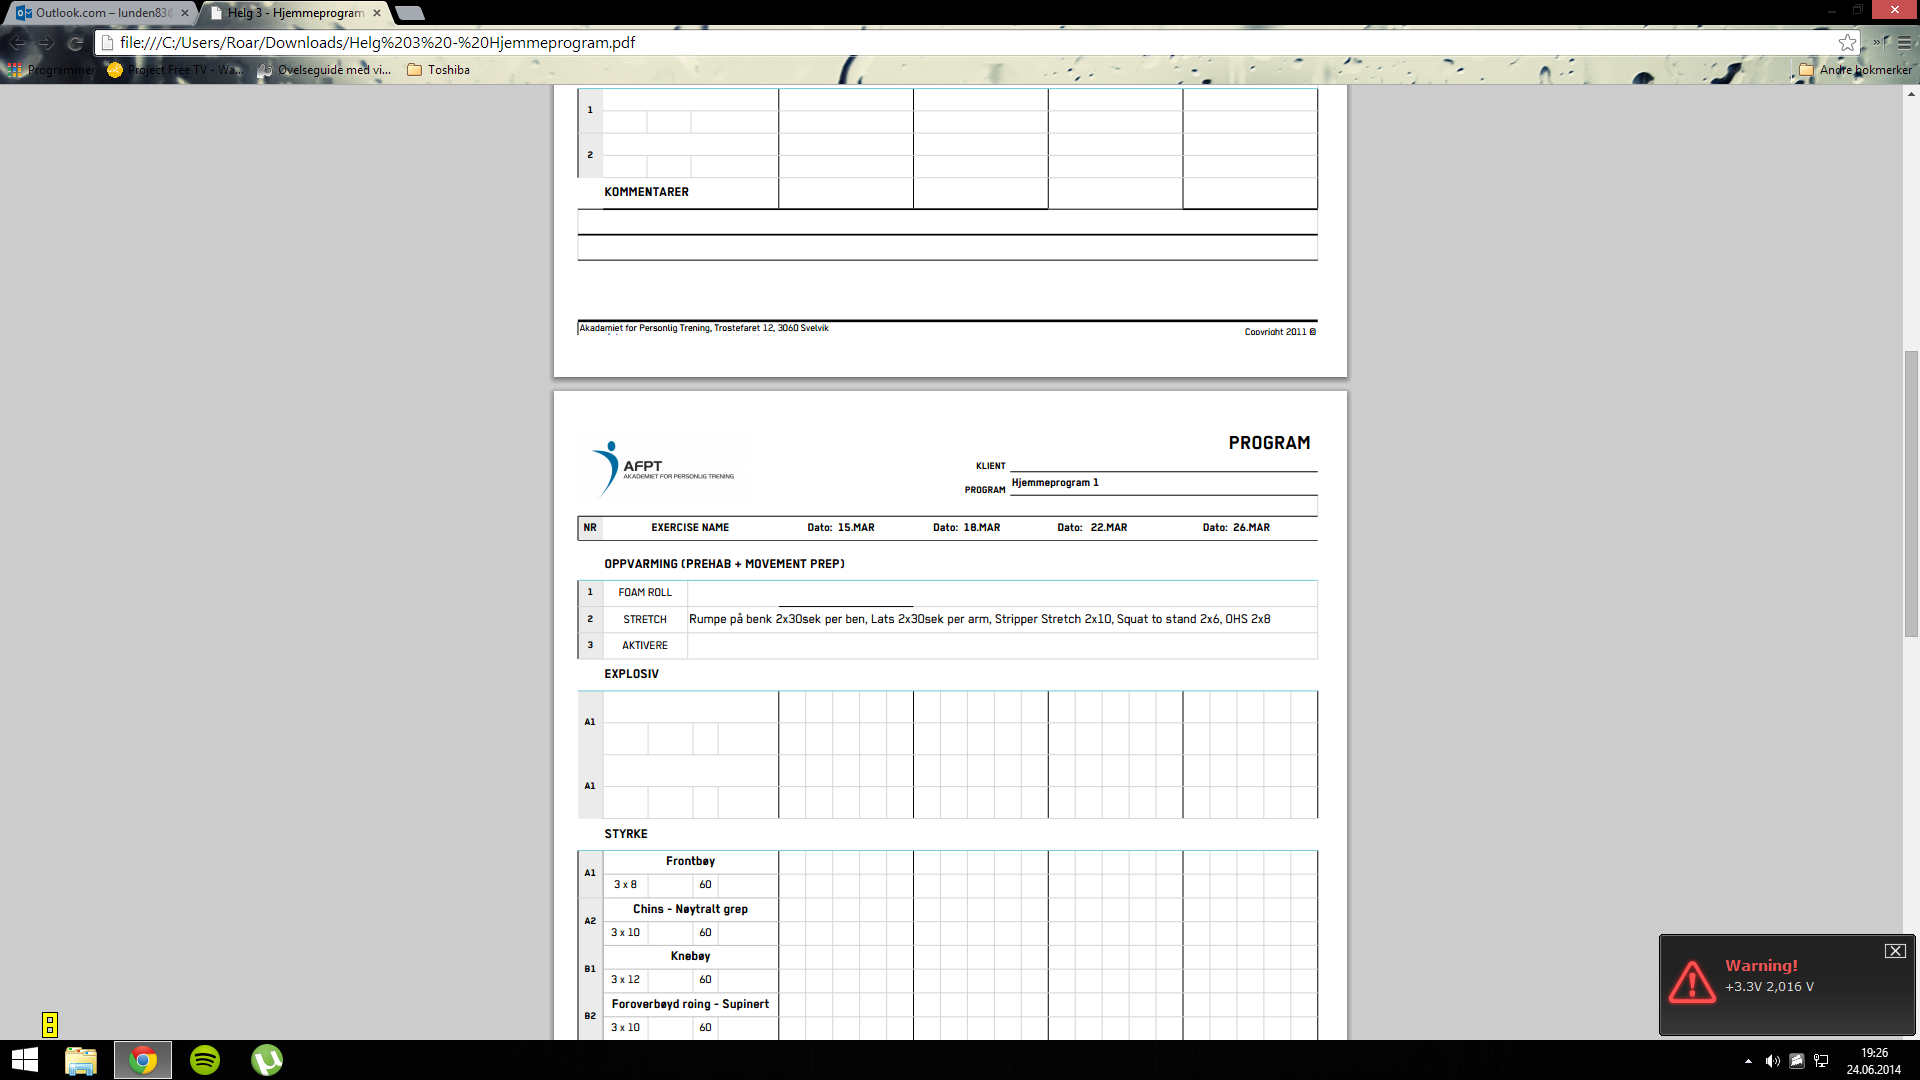Click the scrollbar up arrow
1920x1080 pixels.
[x=1911, y=94]
